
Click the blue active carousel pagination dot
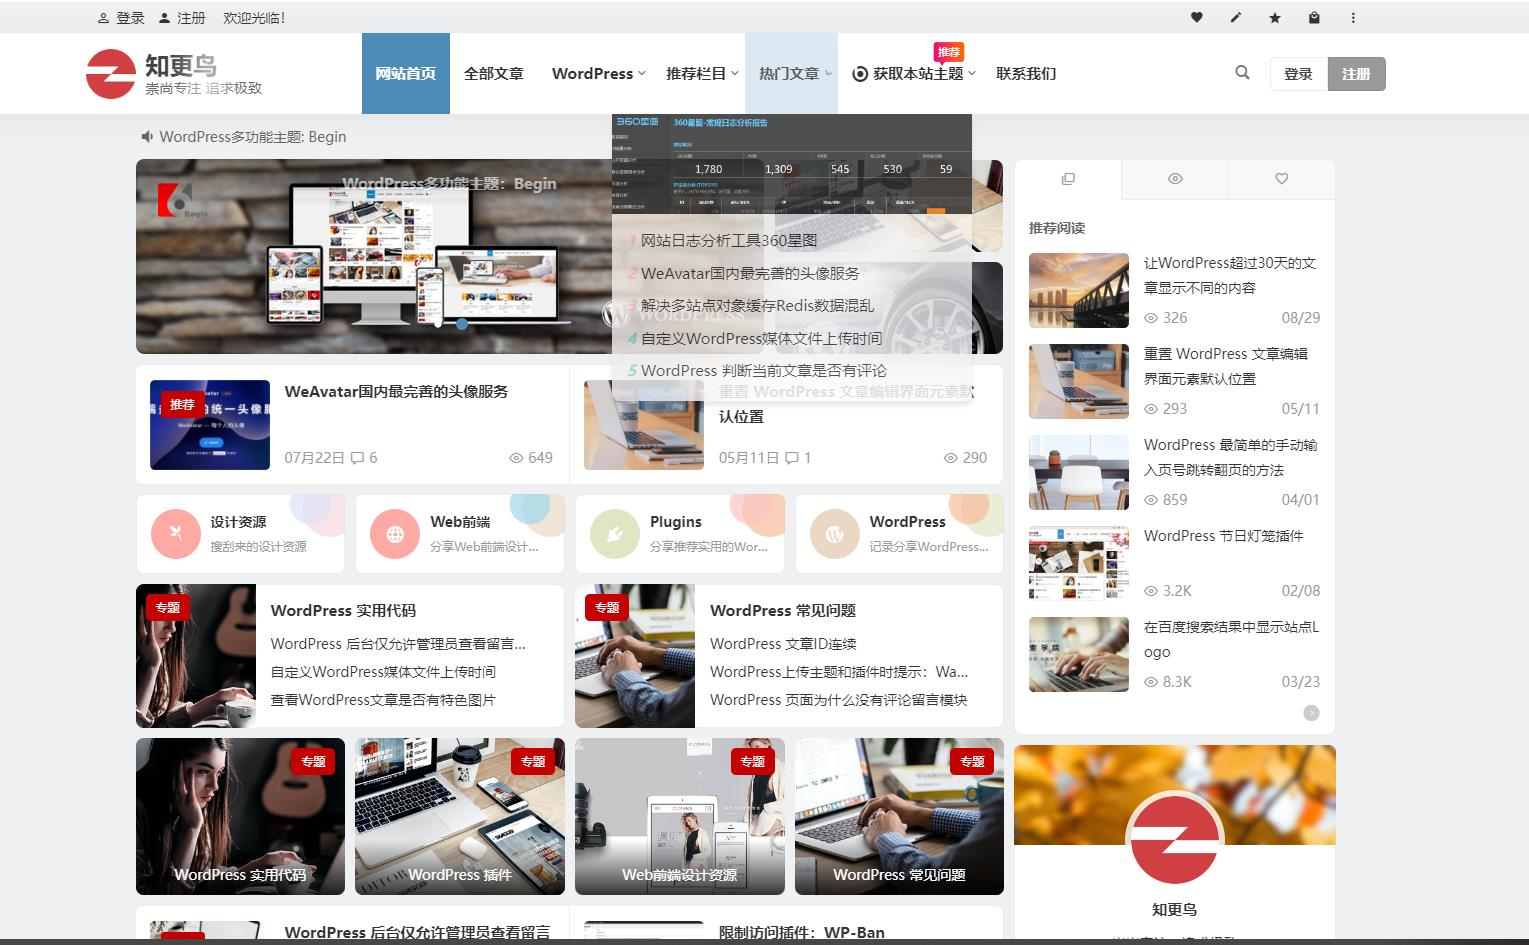[x=461, y=323]
